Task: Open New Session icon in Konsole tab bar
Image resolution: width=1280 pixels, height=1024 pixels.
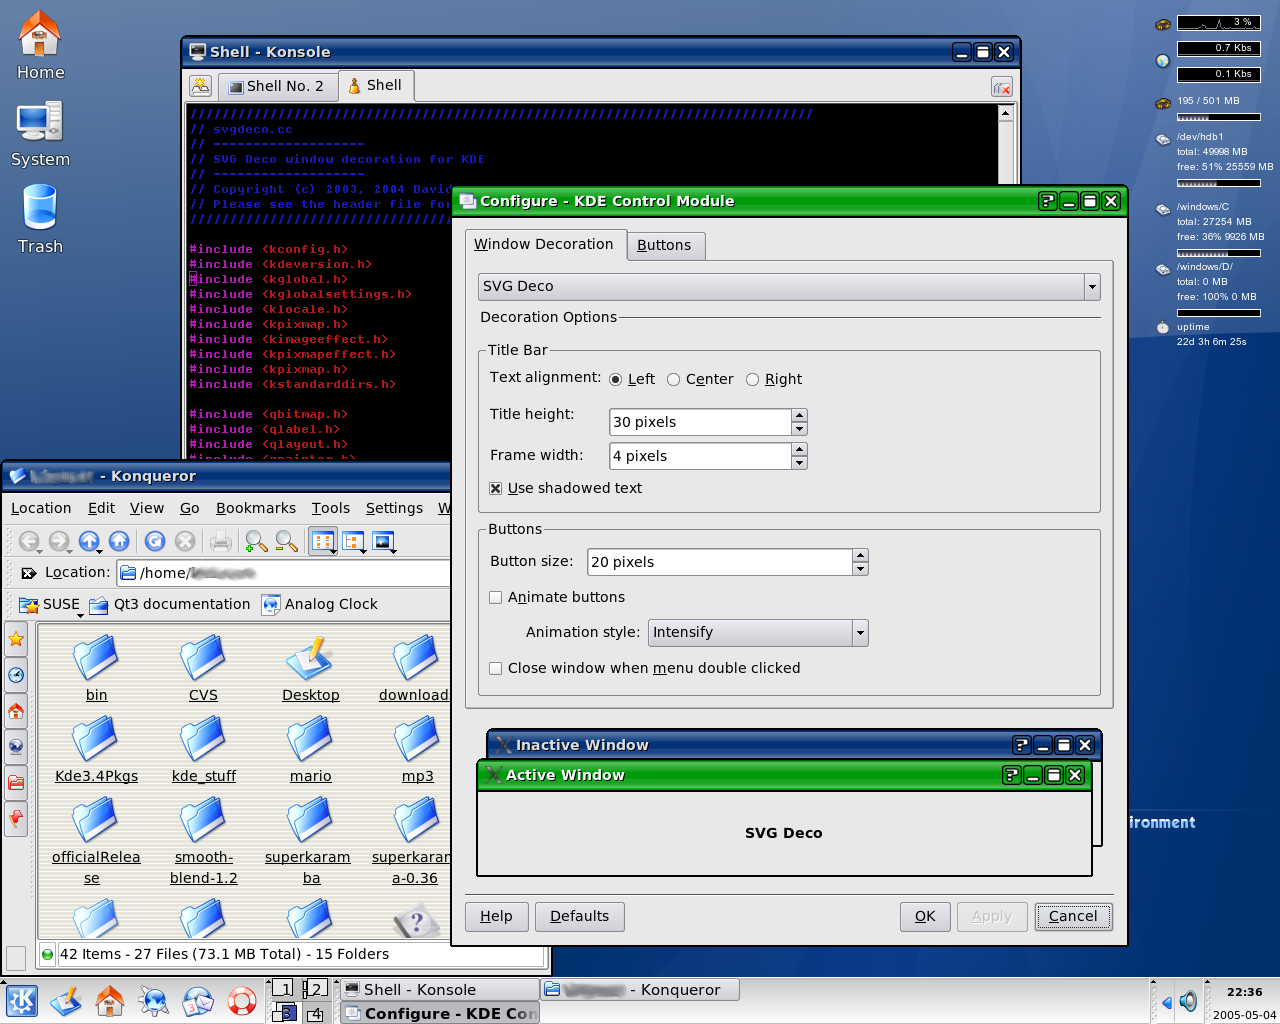Action: pos(201,86)
